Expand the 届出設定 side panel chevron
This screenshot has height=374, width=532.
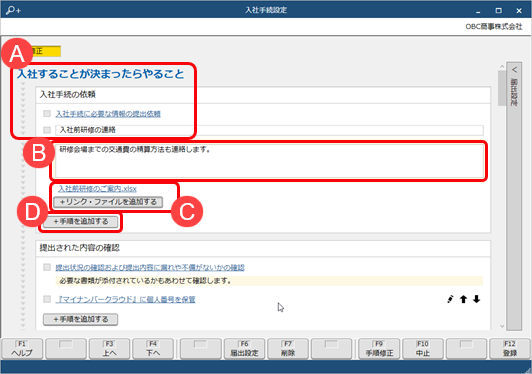point(514,70)
